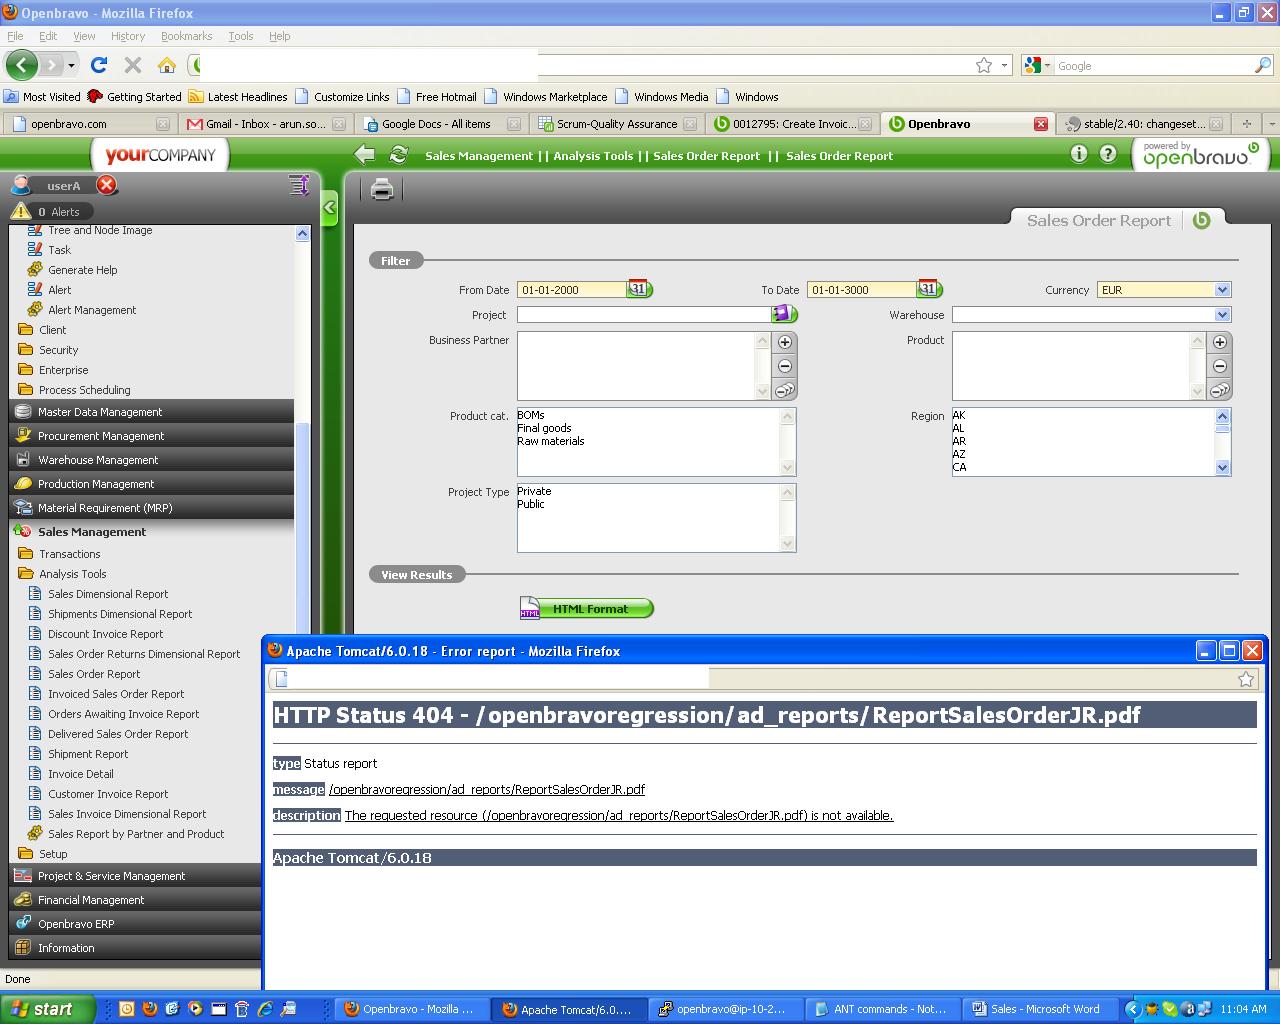Remove all Products icon
The image size is (1280, 1024).
(1220, 390)
